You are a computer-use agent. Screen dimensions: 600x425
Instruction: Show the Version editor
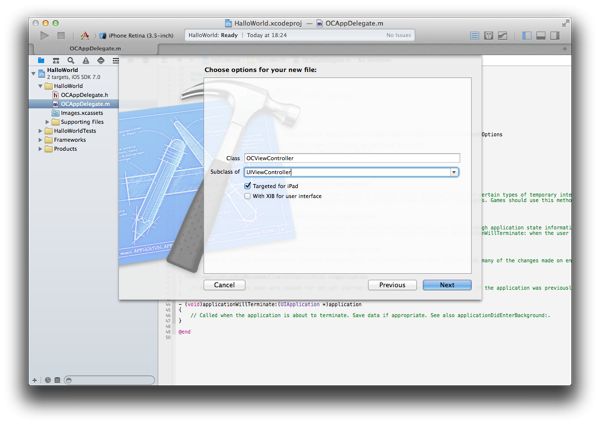click(x=502, y=36)
